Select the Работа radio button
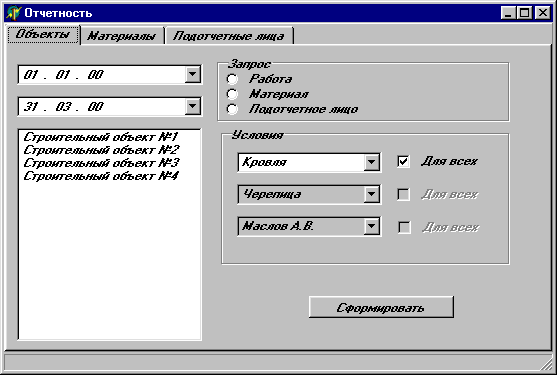 point(232,79)
